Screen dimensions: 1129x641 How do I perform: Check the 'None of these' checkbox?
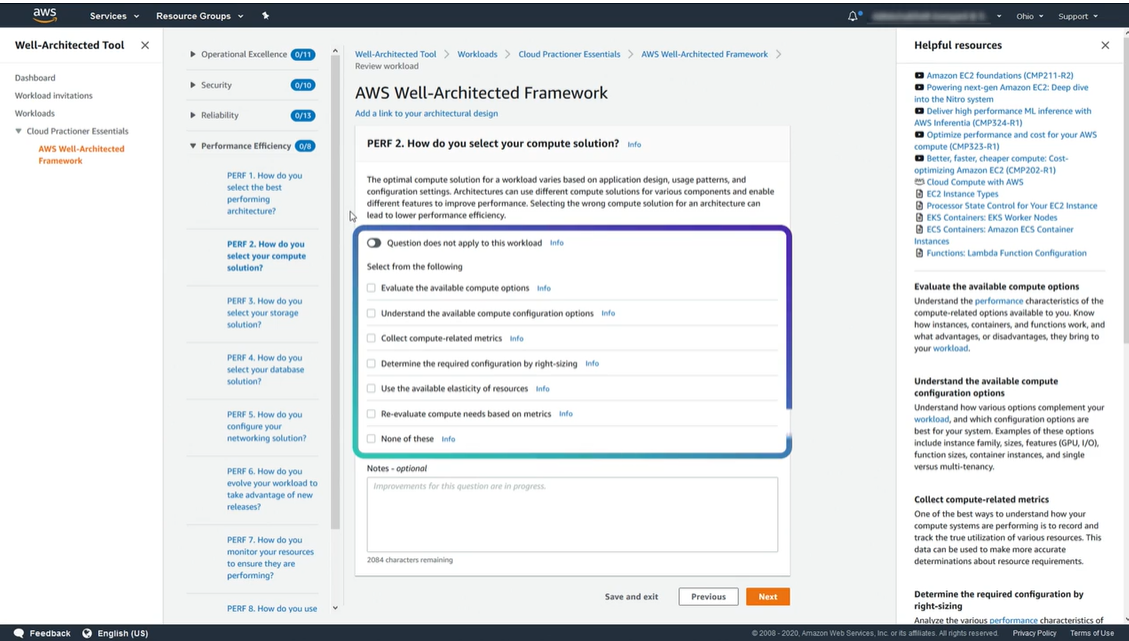pos(372,439)
